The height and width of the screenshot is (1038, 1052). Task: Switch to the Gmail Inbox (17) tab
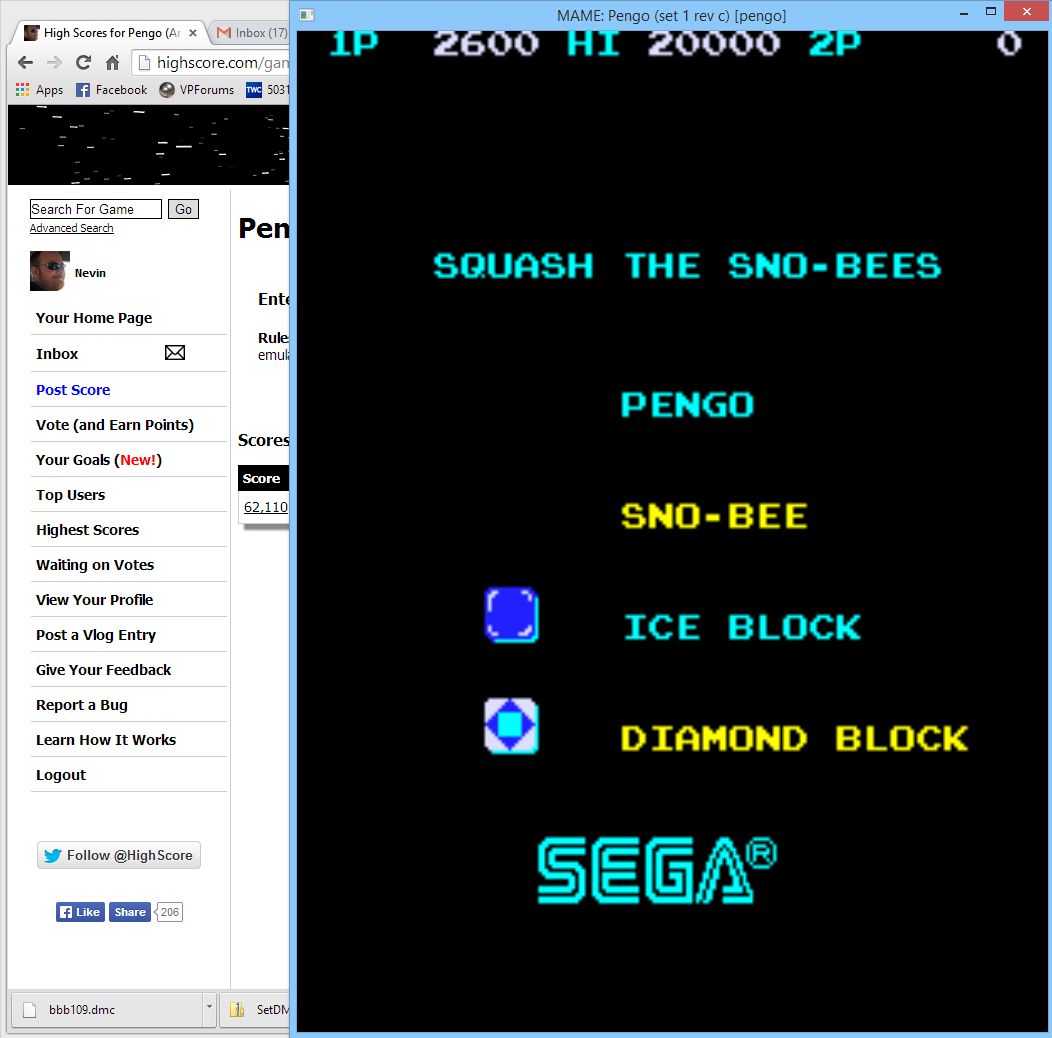click(x=253, y=33)
